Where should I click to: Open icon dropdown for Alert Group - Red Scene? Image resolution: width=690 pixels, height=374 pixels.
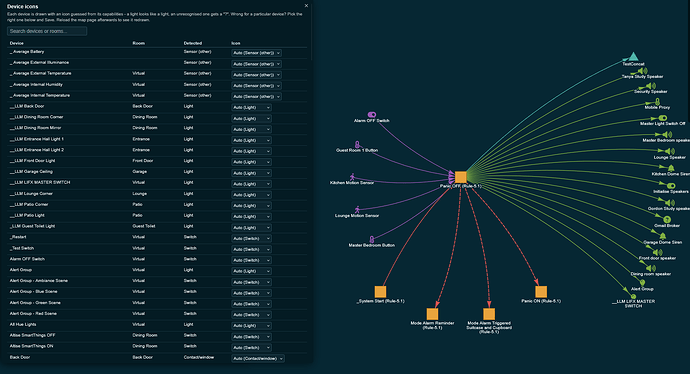point(251,315)
